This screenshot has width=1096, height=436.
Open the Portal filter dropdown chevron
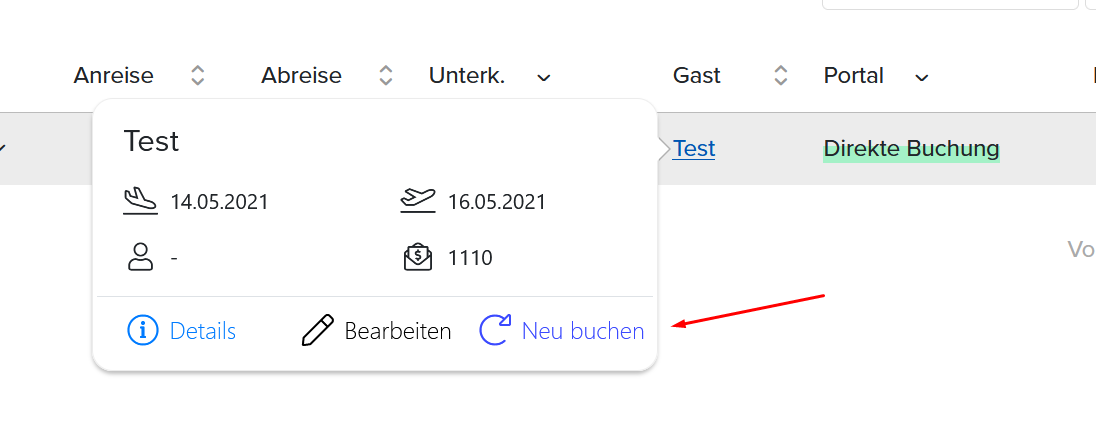point(922,77)
